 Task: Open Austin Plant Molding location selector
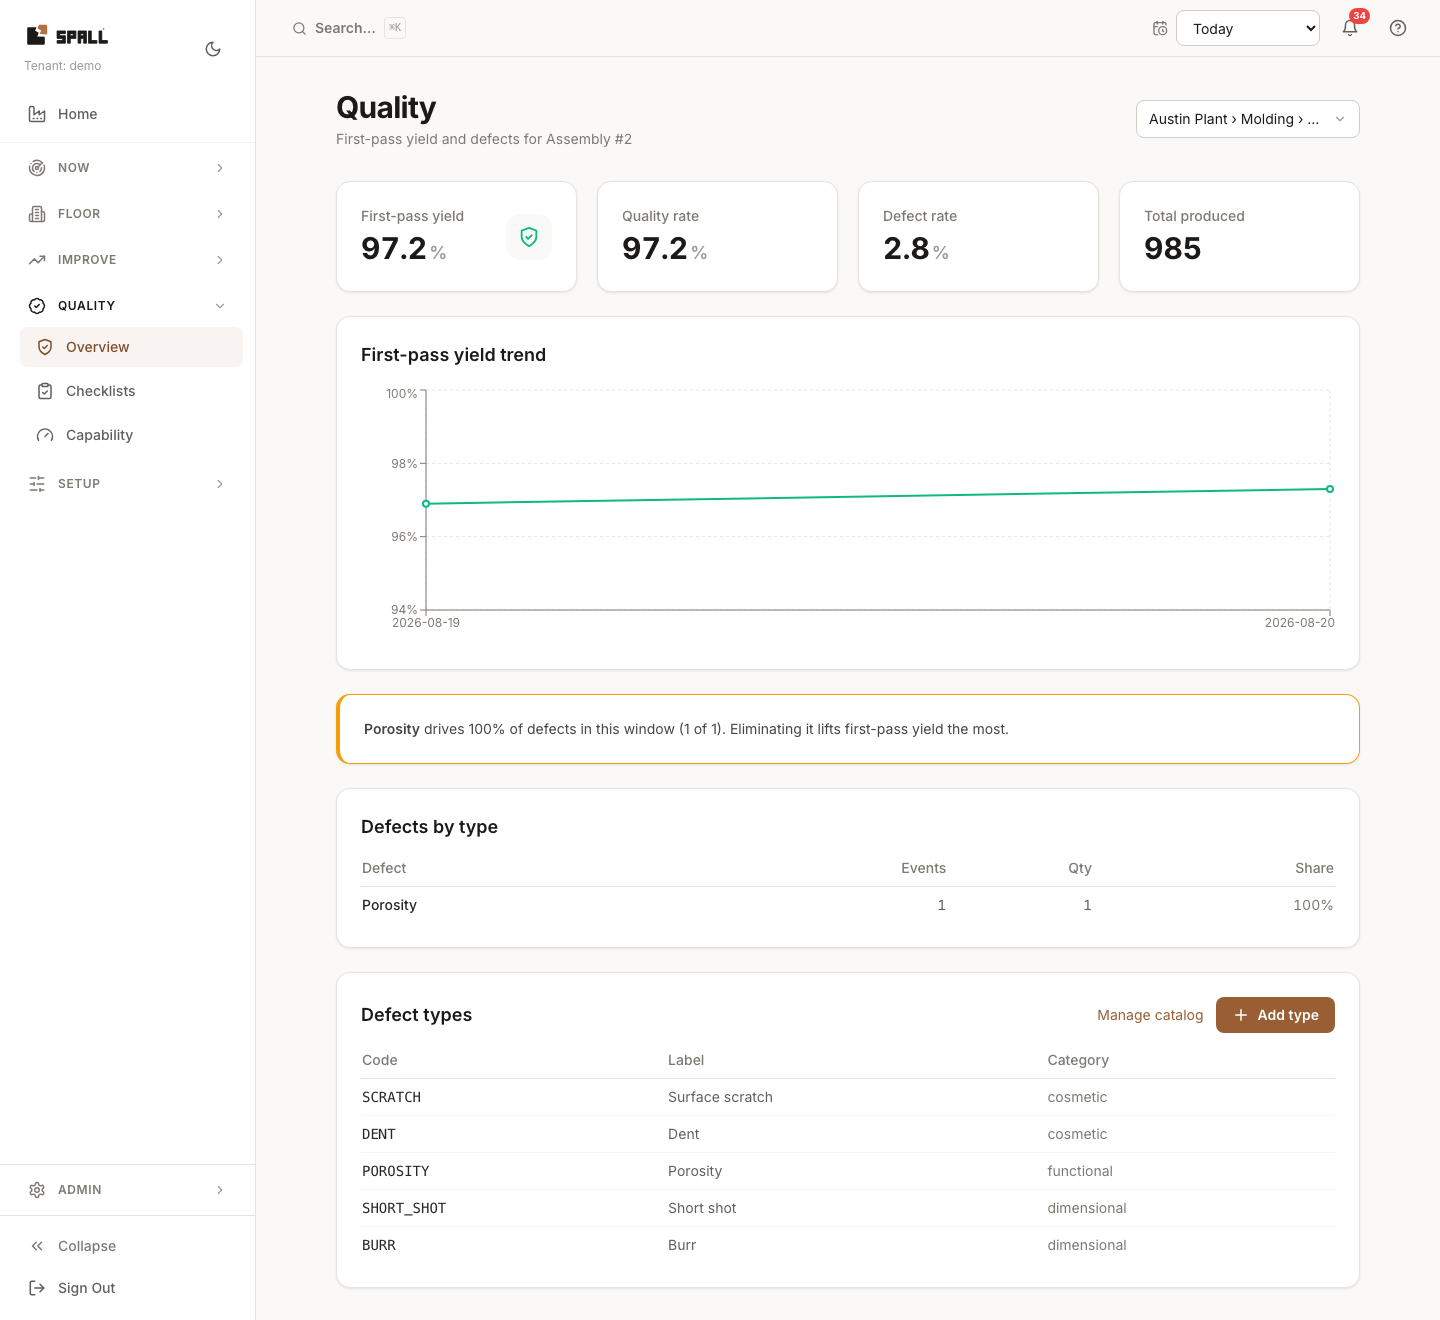point(1248,119)
